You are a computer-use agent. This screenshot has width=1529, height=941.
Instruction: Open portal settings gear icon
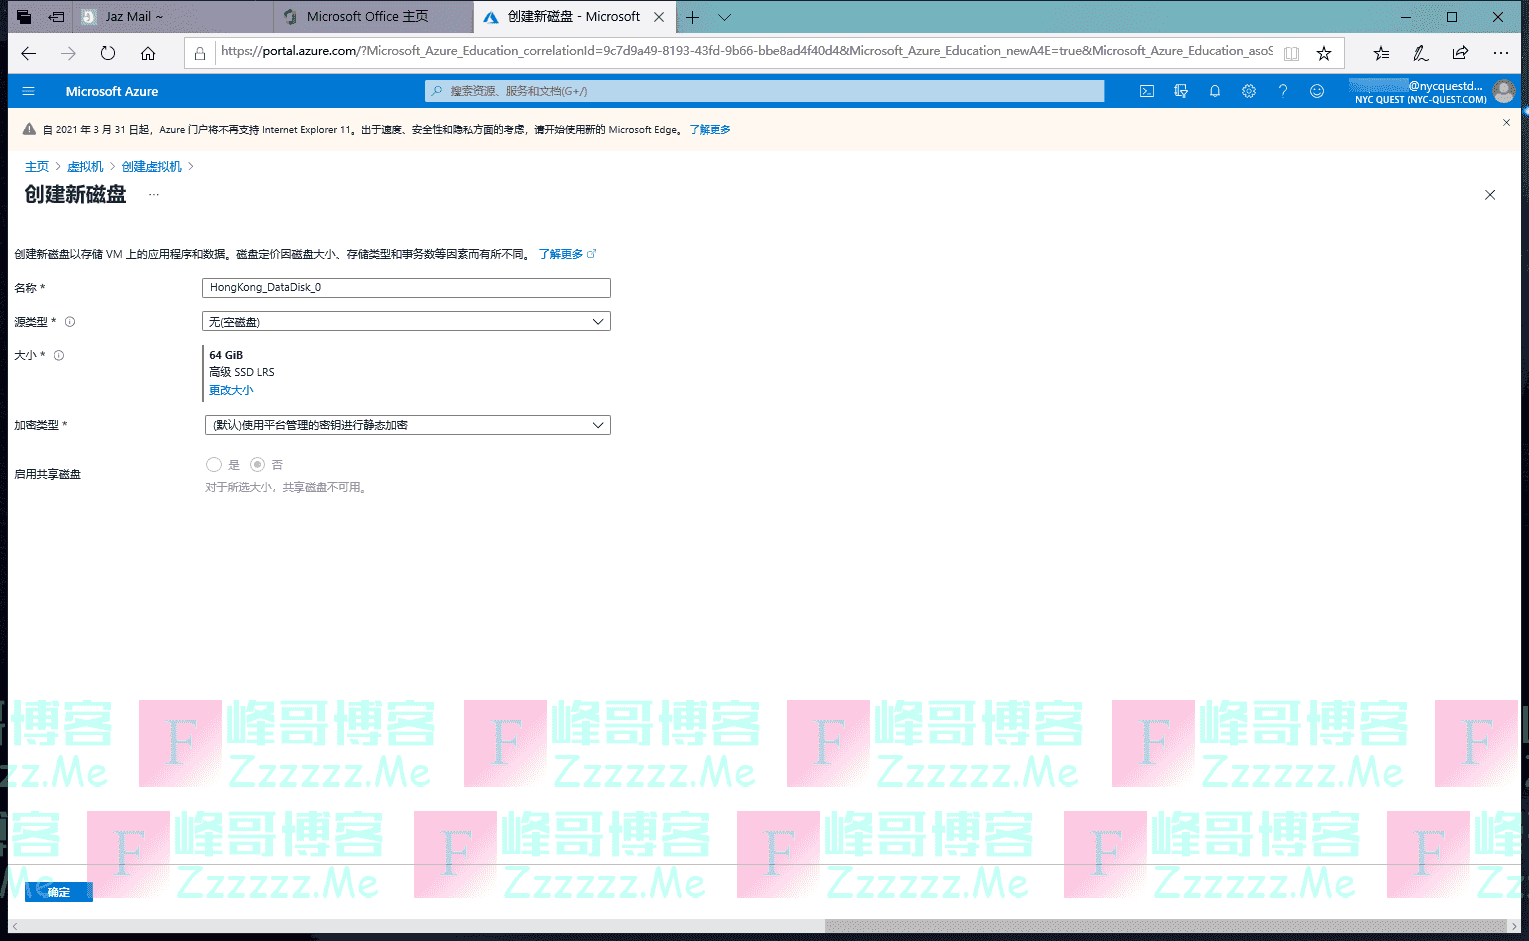click(x=1249, y=91)
